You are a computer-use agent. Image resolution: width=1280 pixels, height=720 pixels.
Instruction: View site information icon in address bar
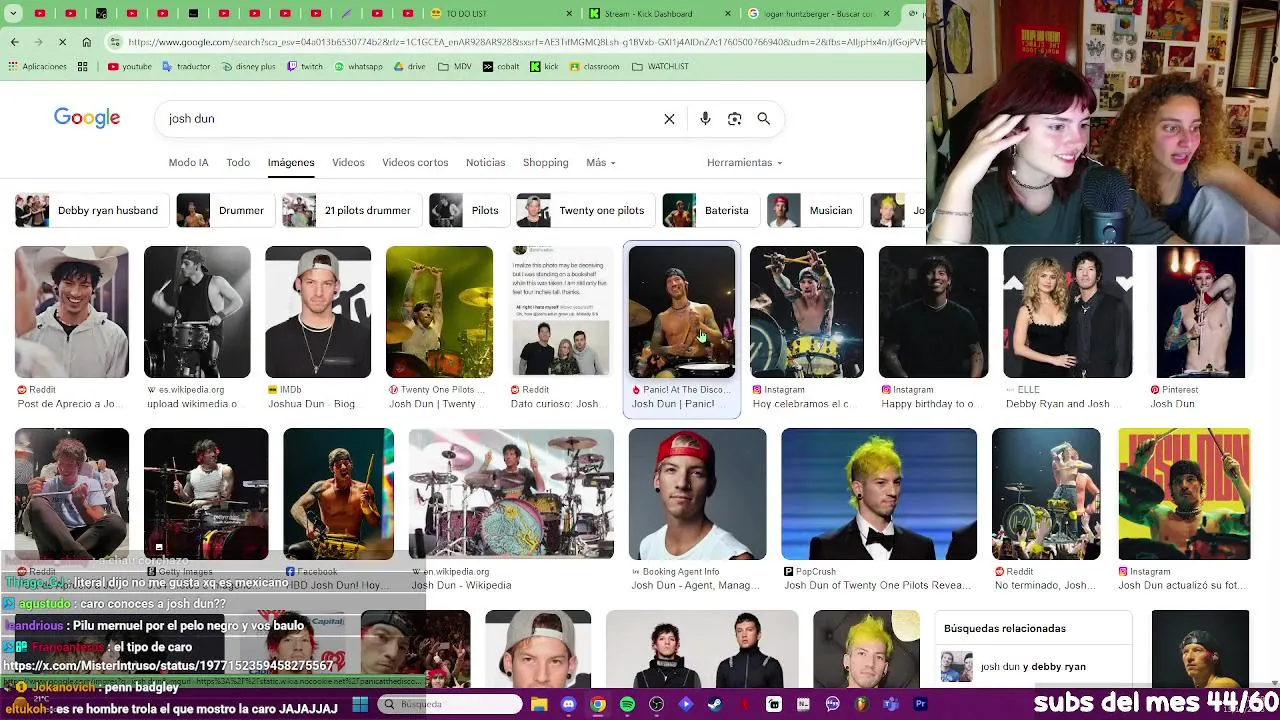coord(116,42)
